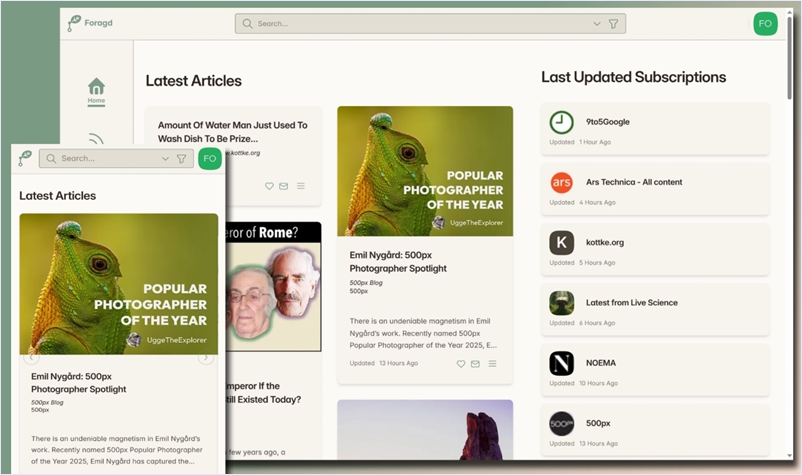Expand the mobile search bar dropdown chevron
The image size is (802, 475).
tap(165, 159)
